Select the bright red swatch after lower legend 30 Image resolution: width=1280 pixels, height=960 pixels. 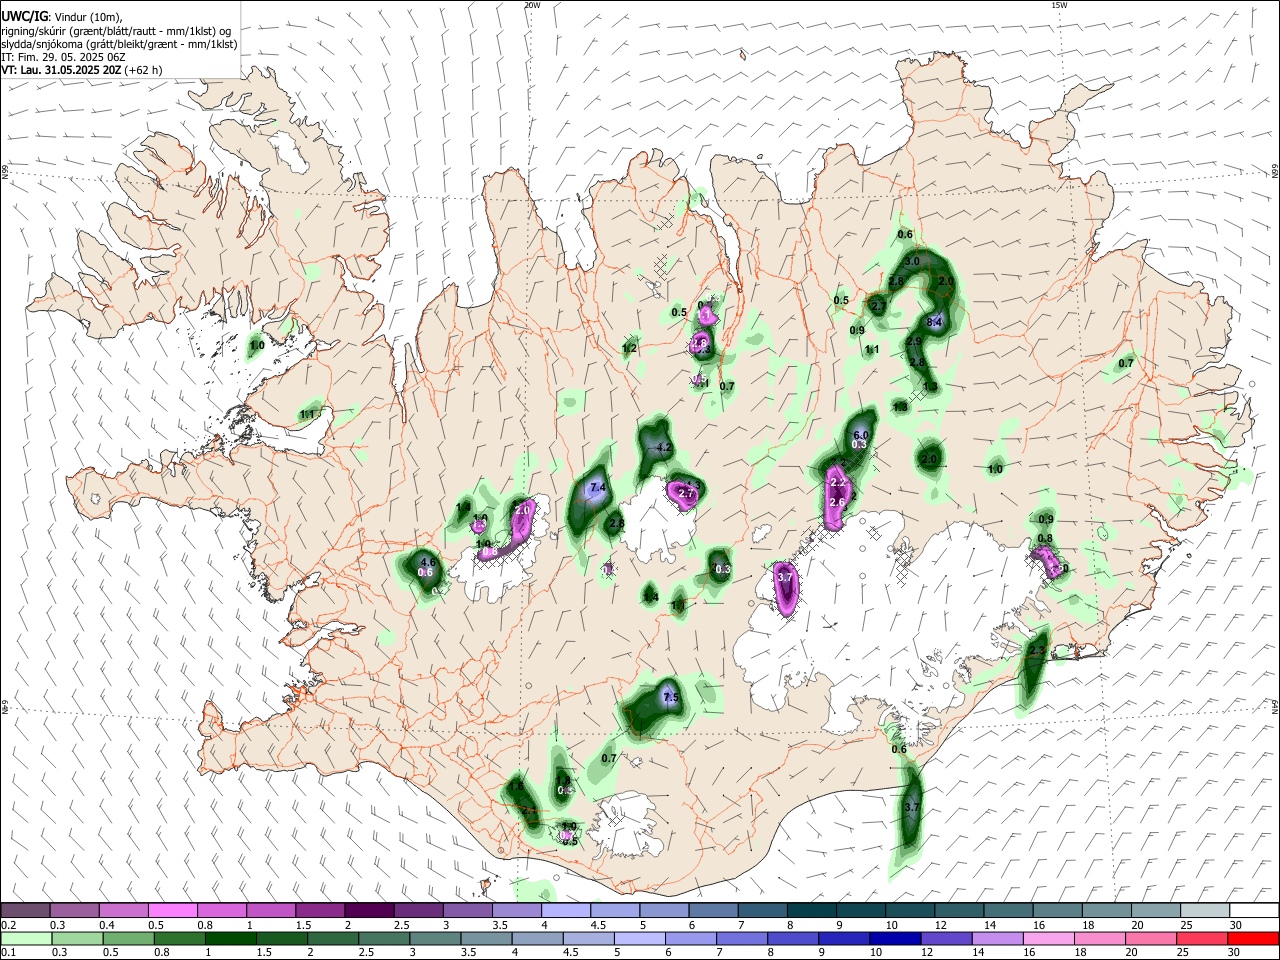point(1252,938)
